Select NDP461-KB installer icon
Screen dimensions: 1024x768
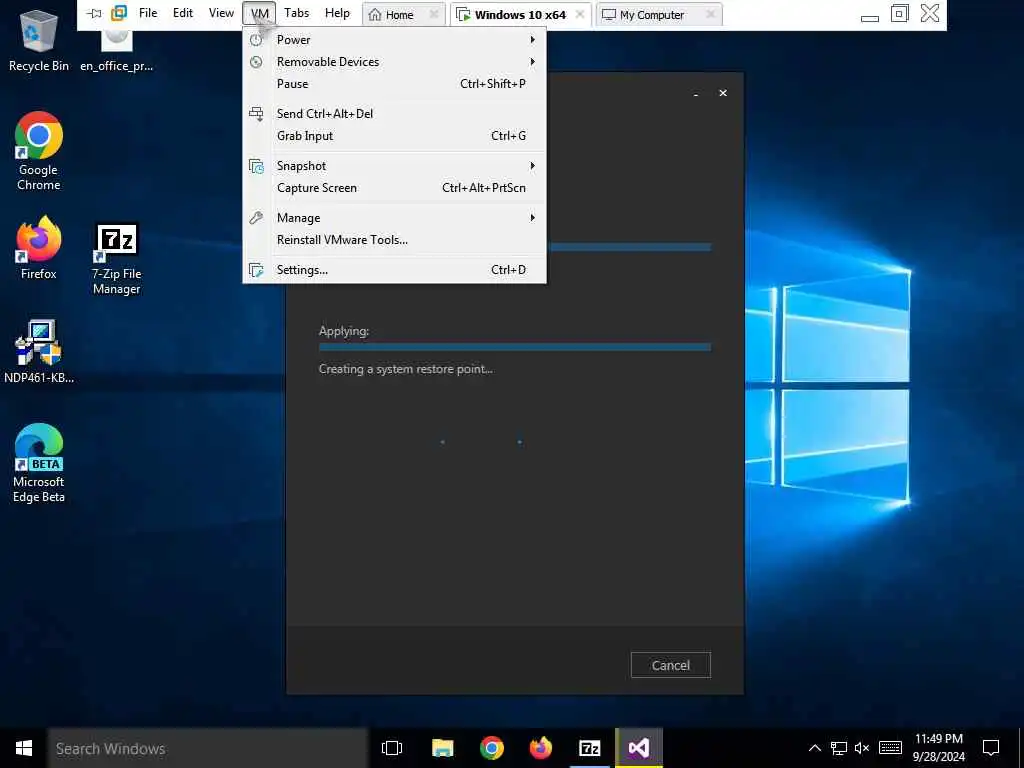tap(39, 351)
